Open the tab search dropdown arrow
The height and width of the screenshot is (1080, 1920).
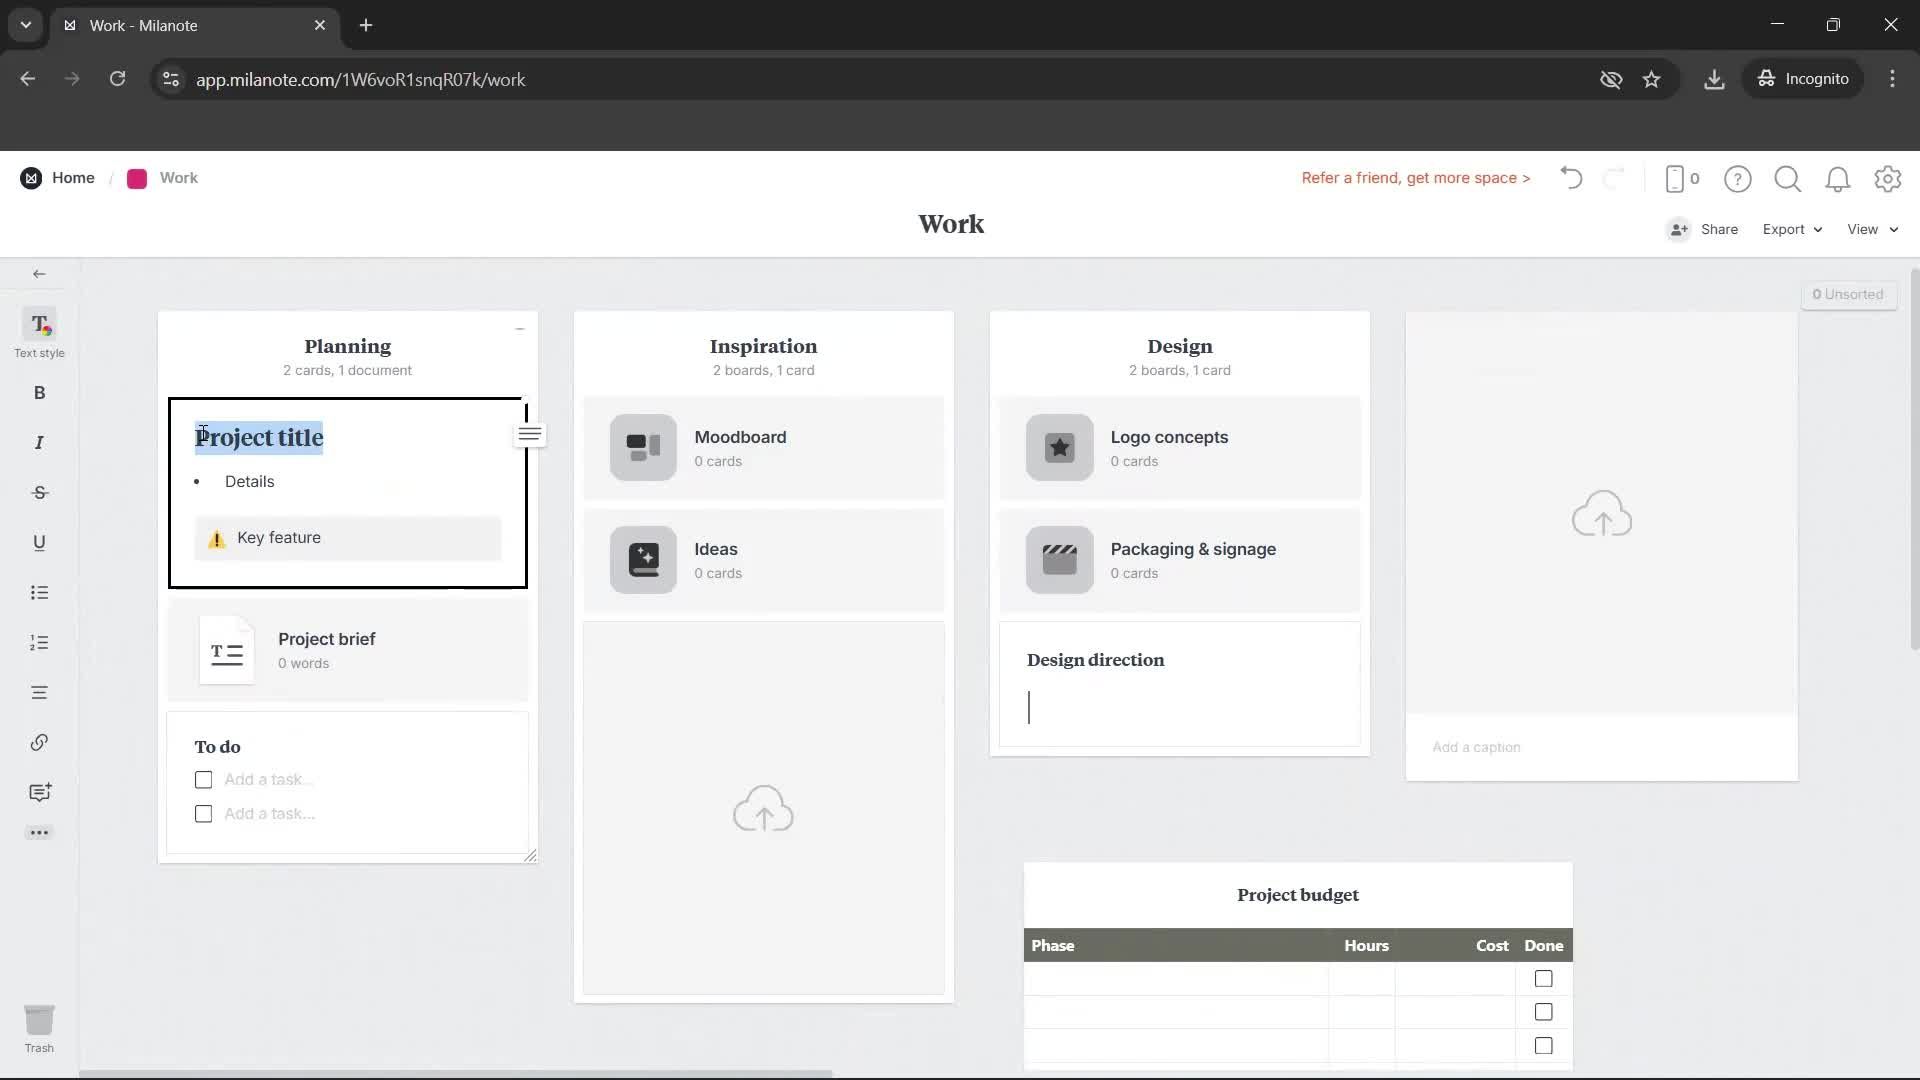tap(25, 25)
